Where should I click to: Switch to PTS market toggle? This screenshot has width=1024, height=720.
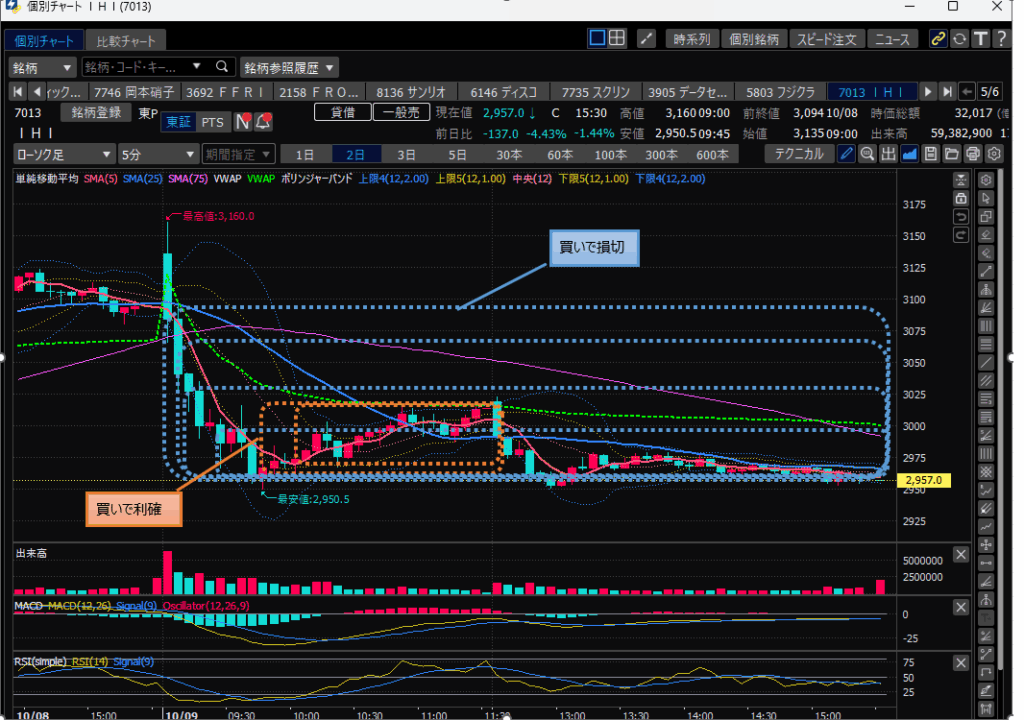[211, 122]
